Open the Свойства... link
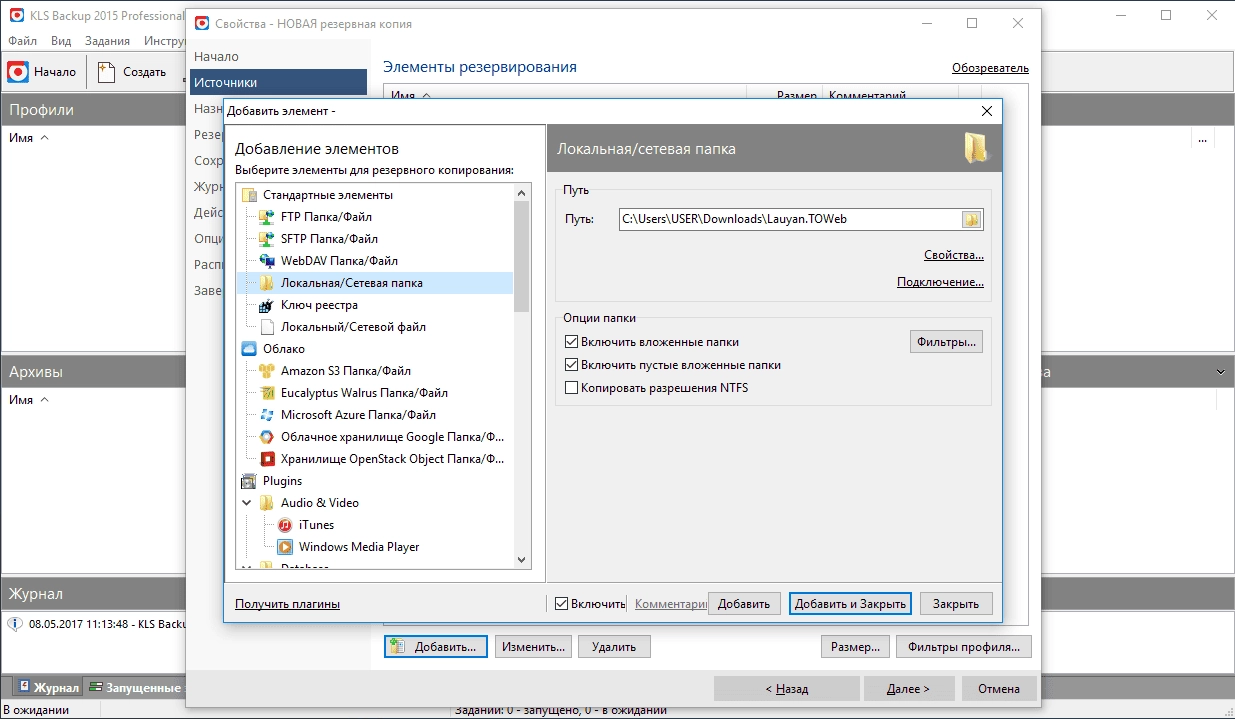The image size is (1235, 719). (x=954, y=256)
